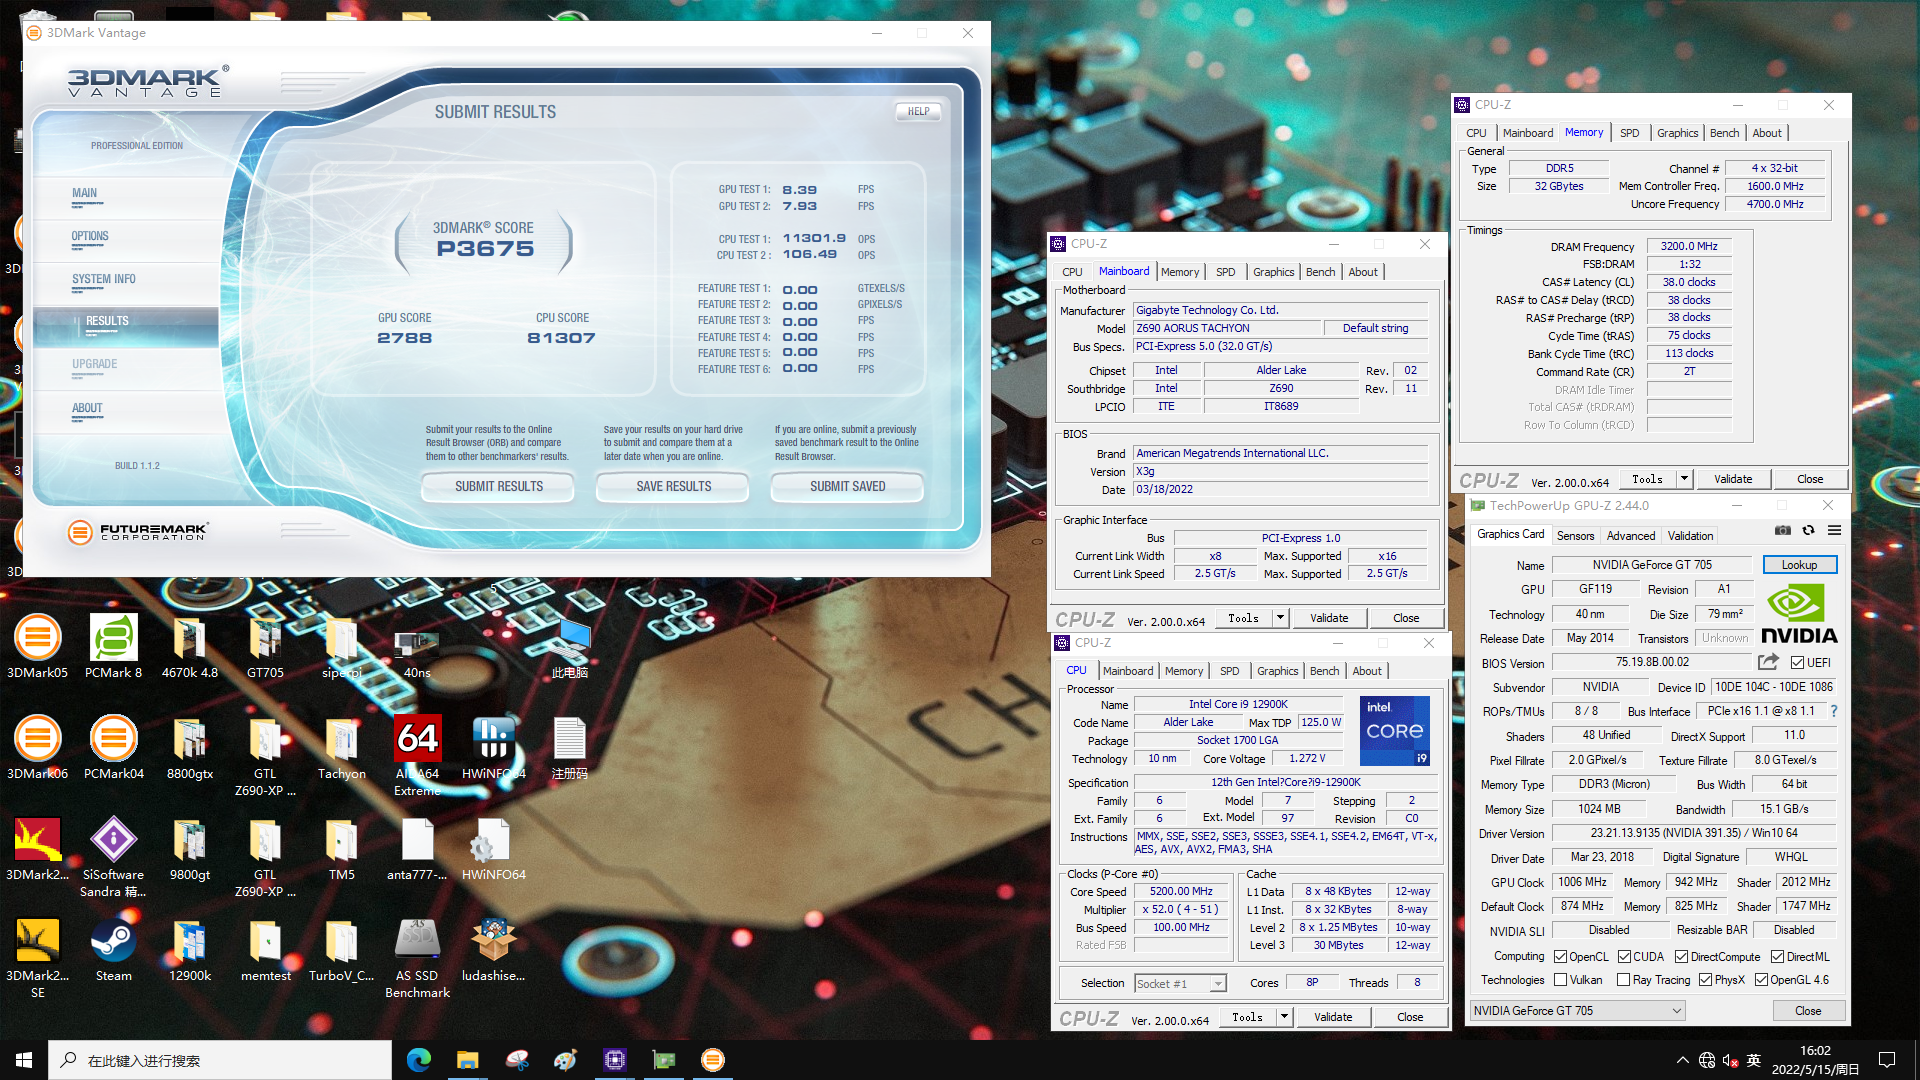Screen dimensions: 1920x1080
Task: Show hidden system tray icons chevron
Action: [x=1682, y=1060]
